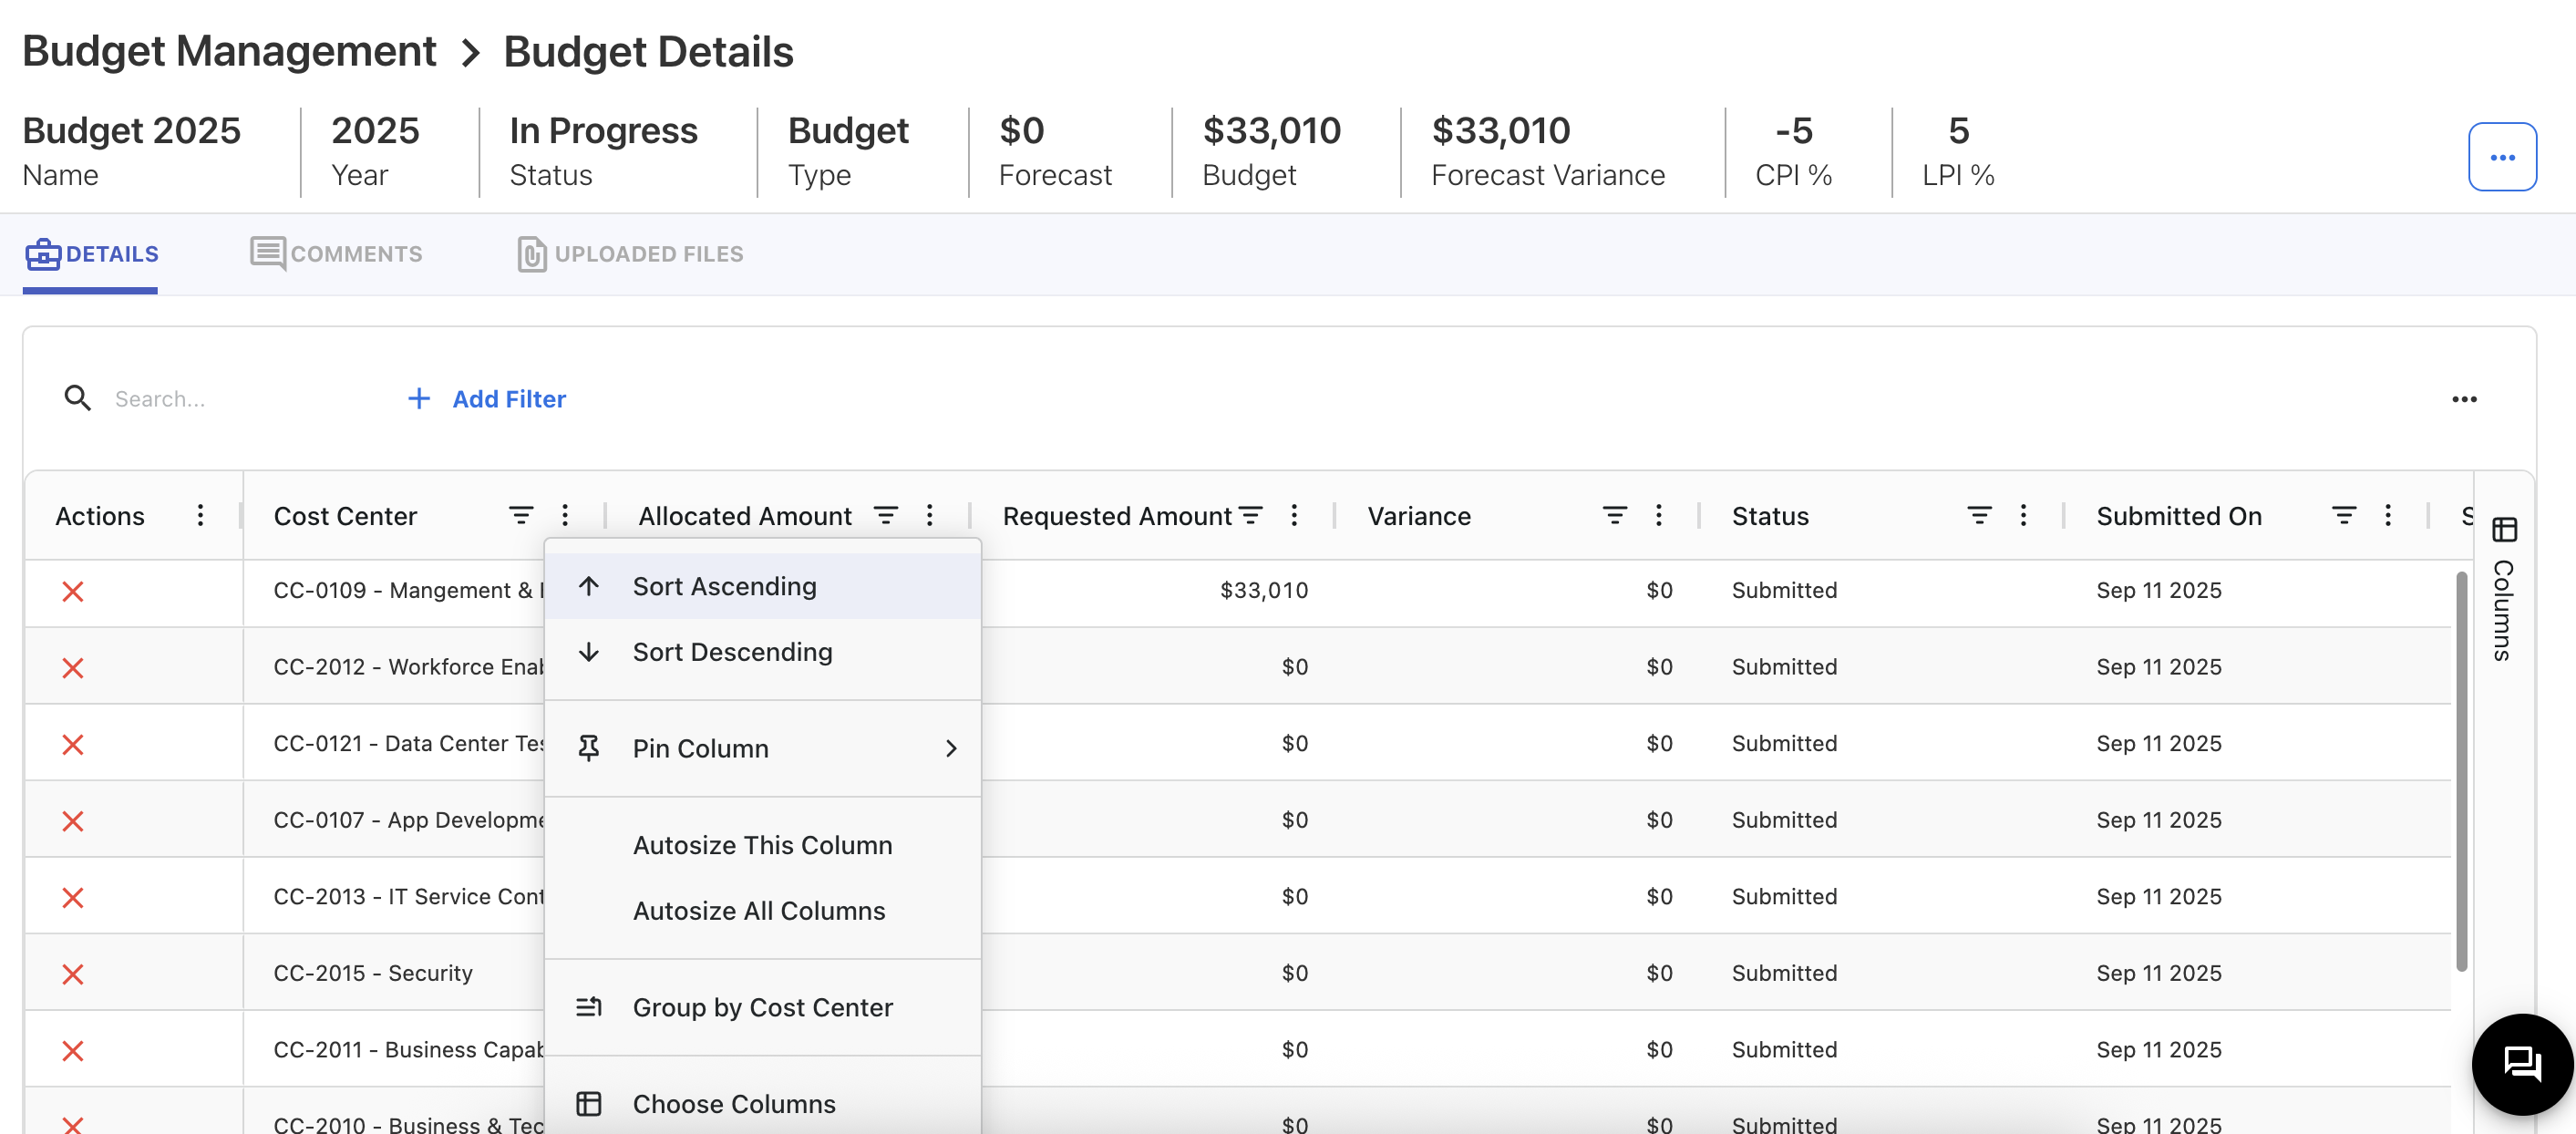Click the Submitted On filter icon

pyautogui.click(x=2343, y=516)
